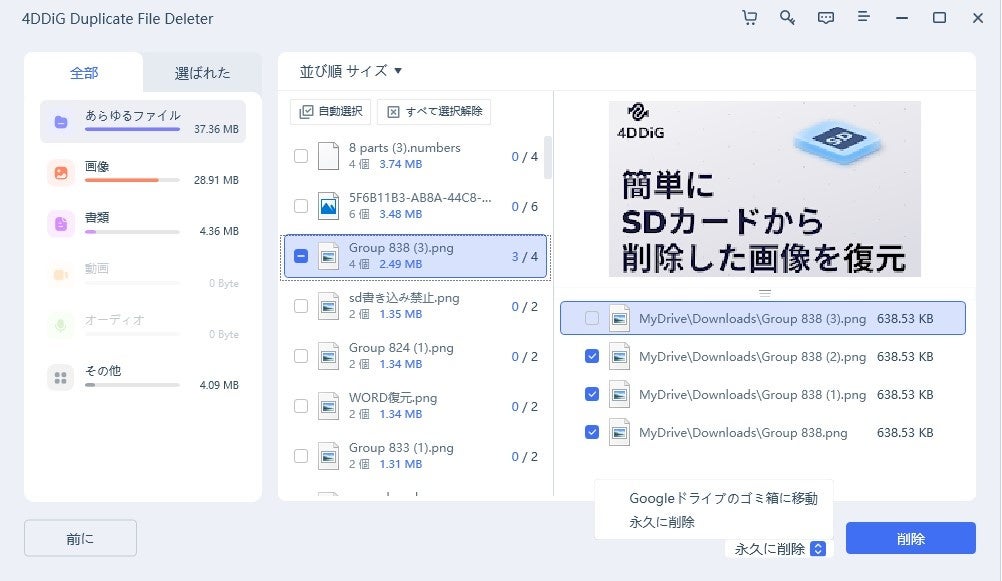
Task: Select the 8 parts (3).numbers file name
Action: point(405,148)
